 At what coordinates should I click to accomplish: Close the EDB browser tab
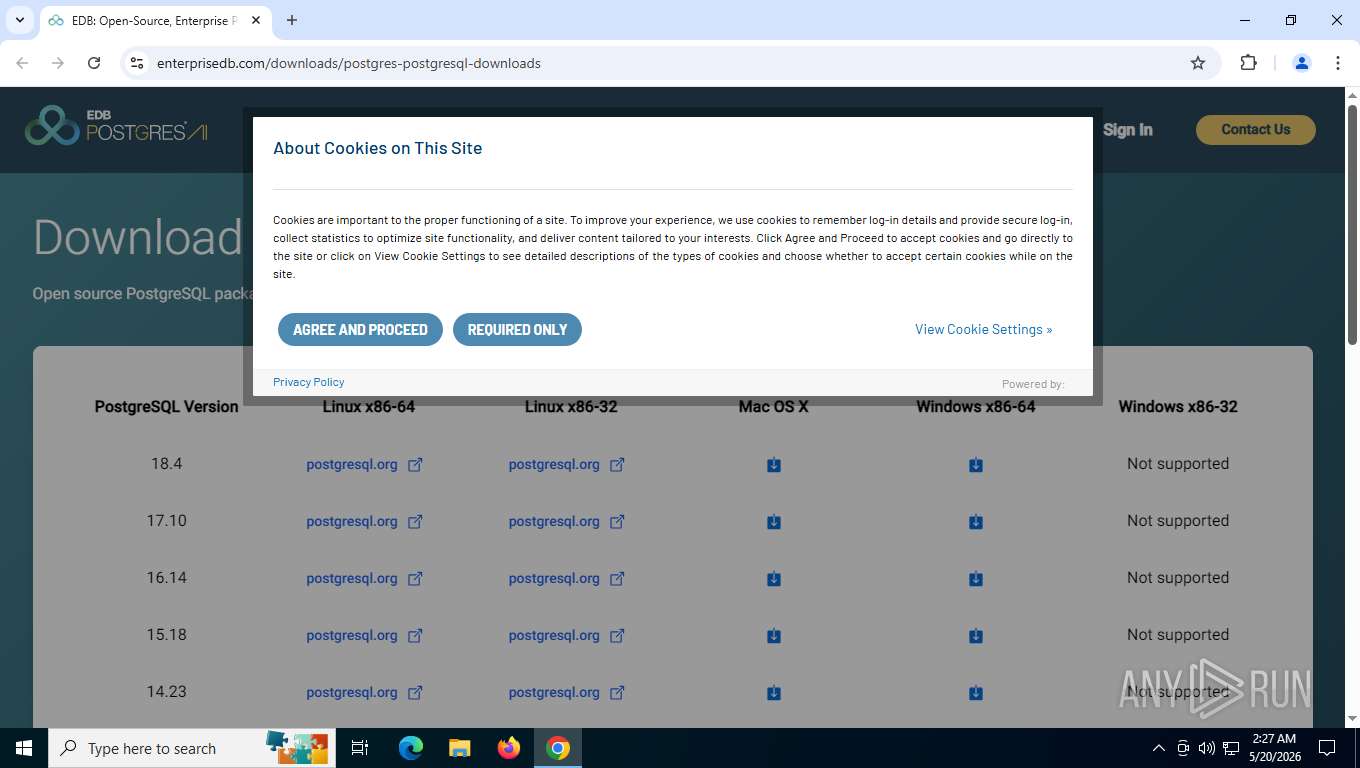coord(256,20)
